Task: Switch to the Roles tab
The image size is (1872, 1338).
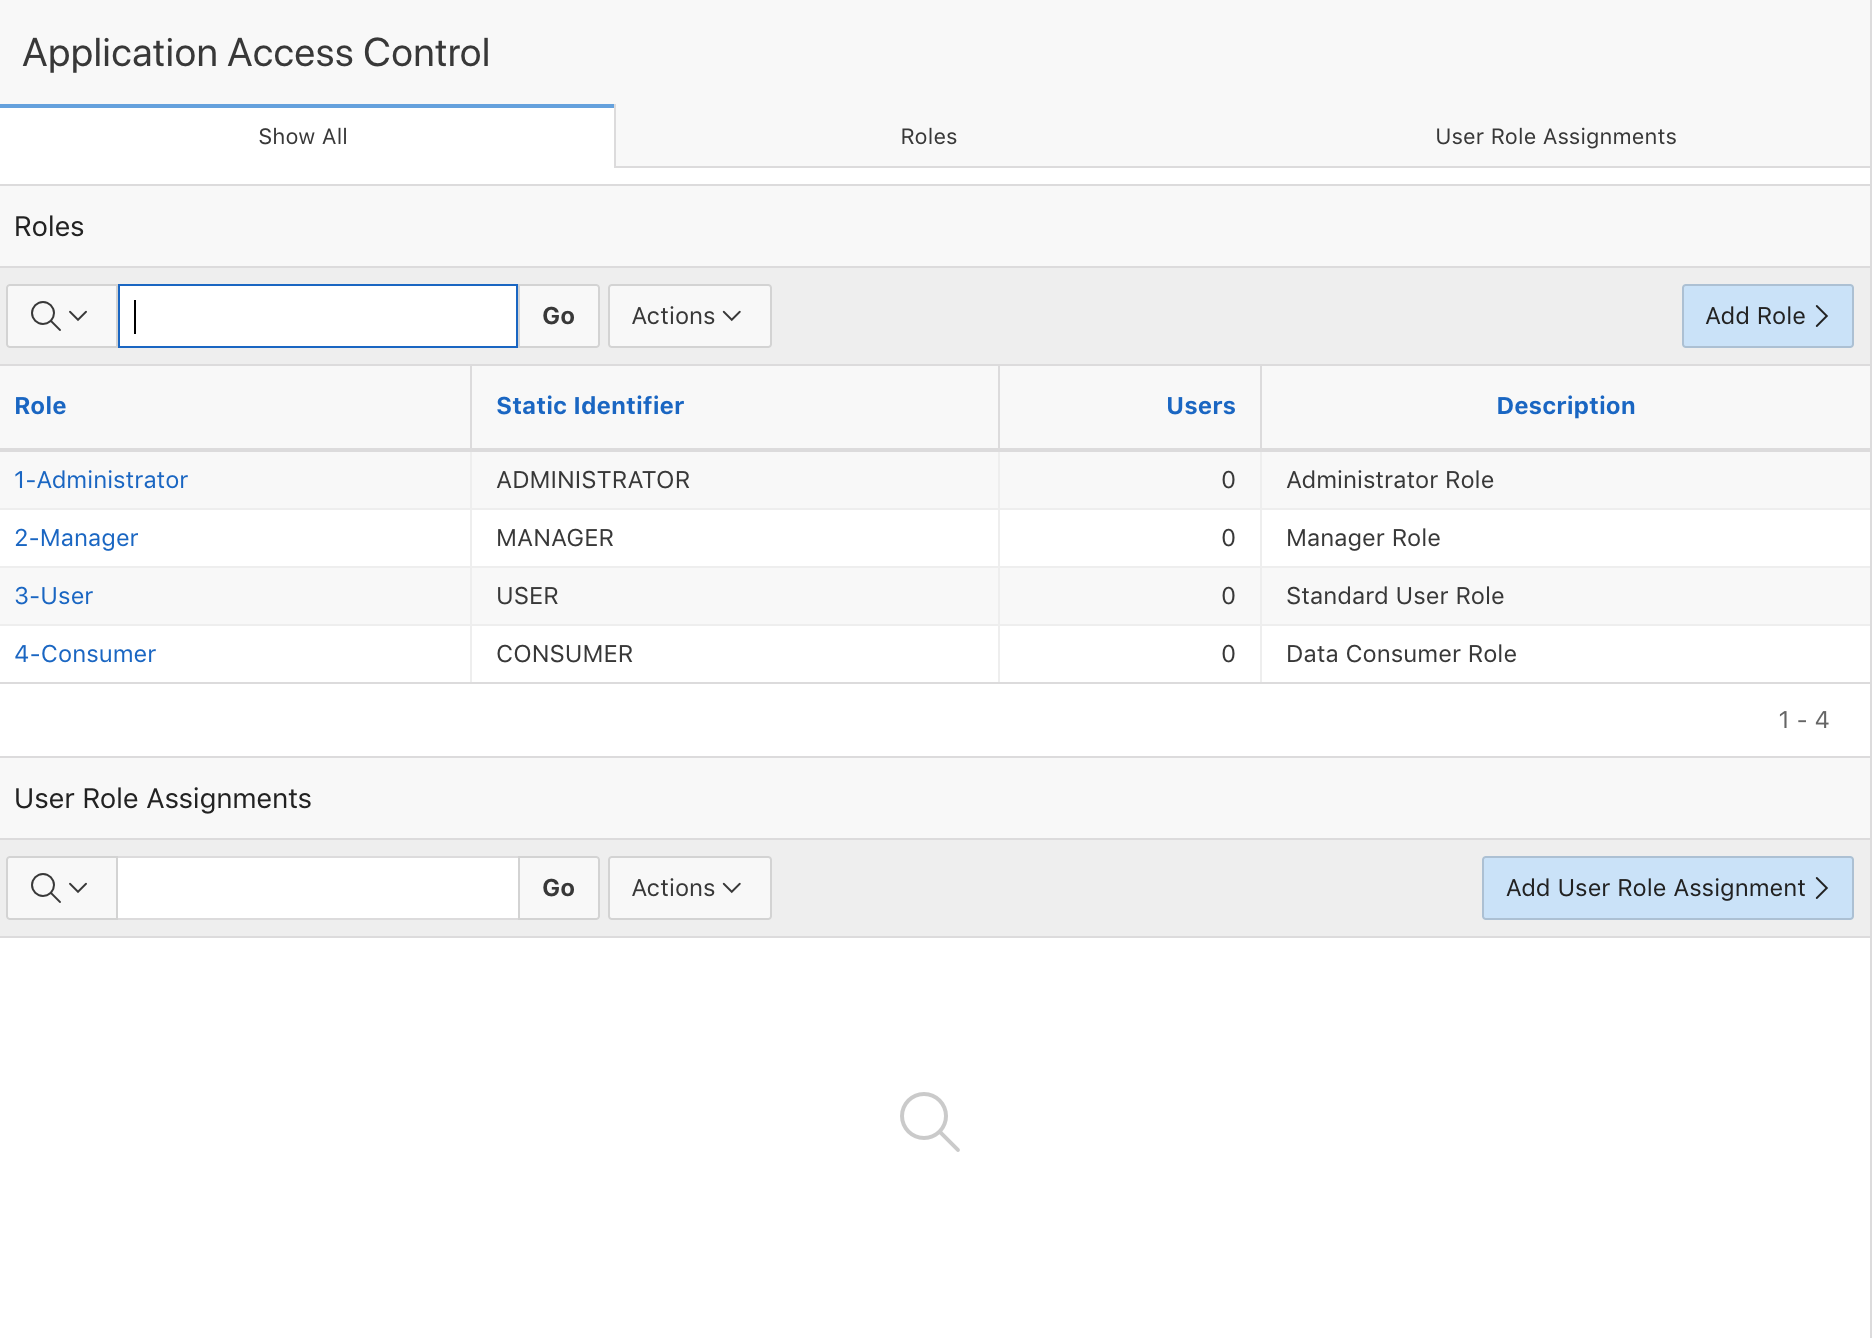Action: (x=928, y=137)
